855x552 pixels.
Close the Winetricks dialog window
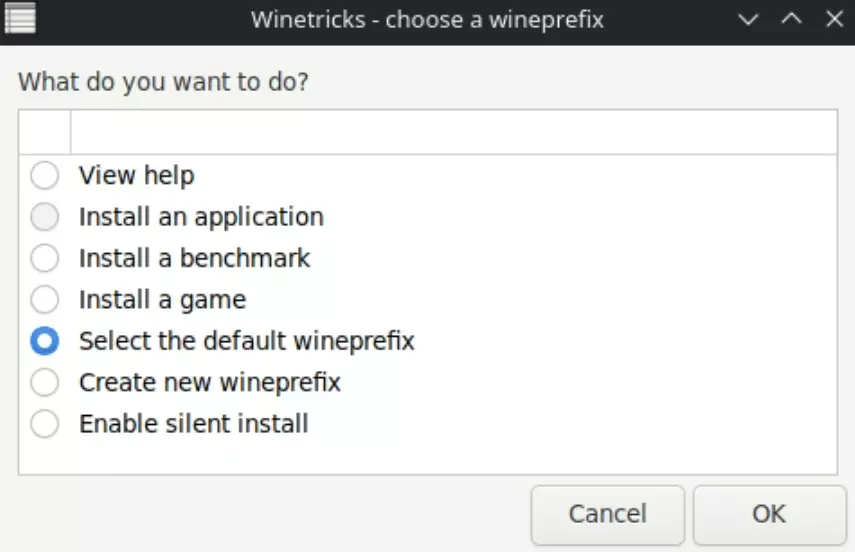click(x=832, y=19)
